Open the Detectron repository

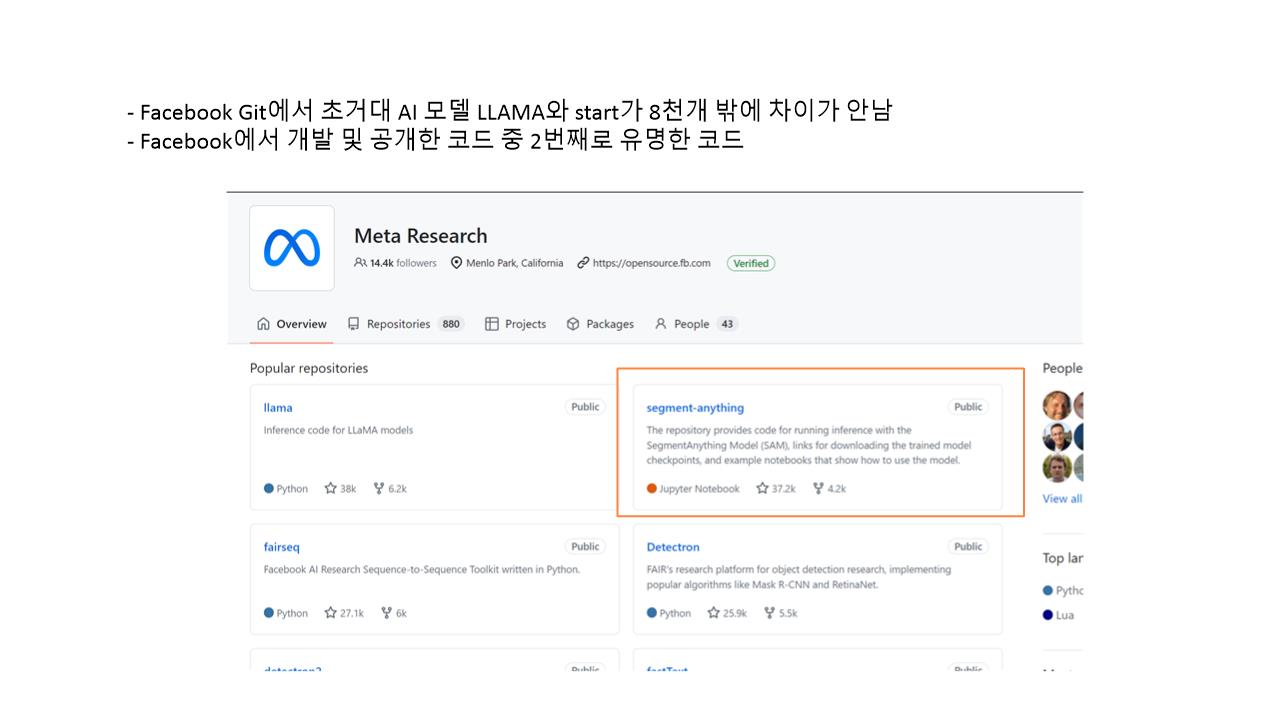673,547
